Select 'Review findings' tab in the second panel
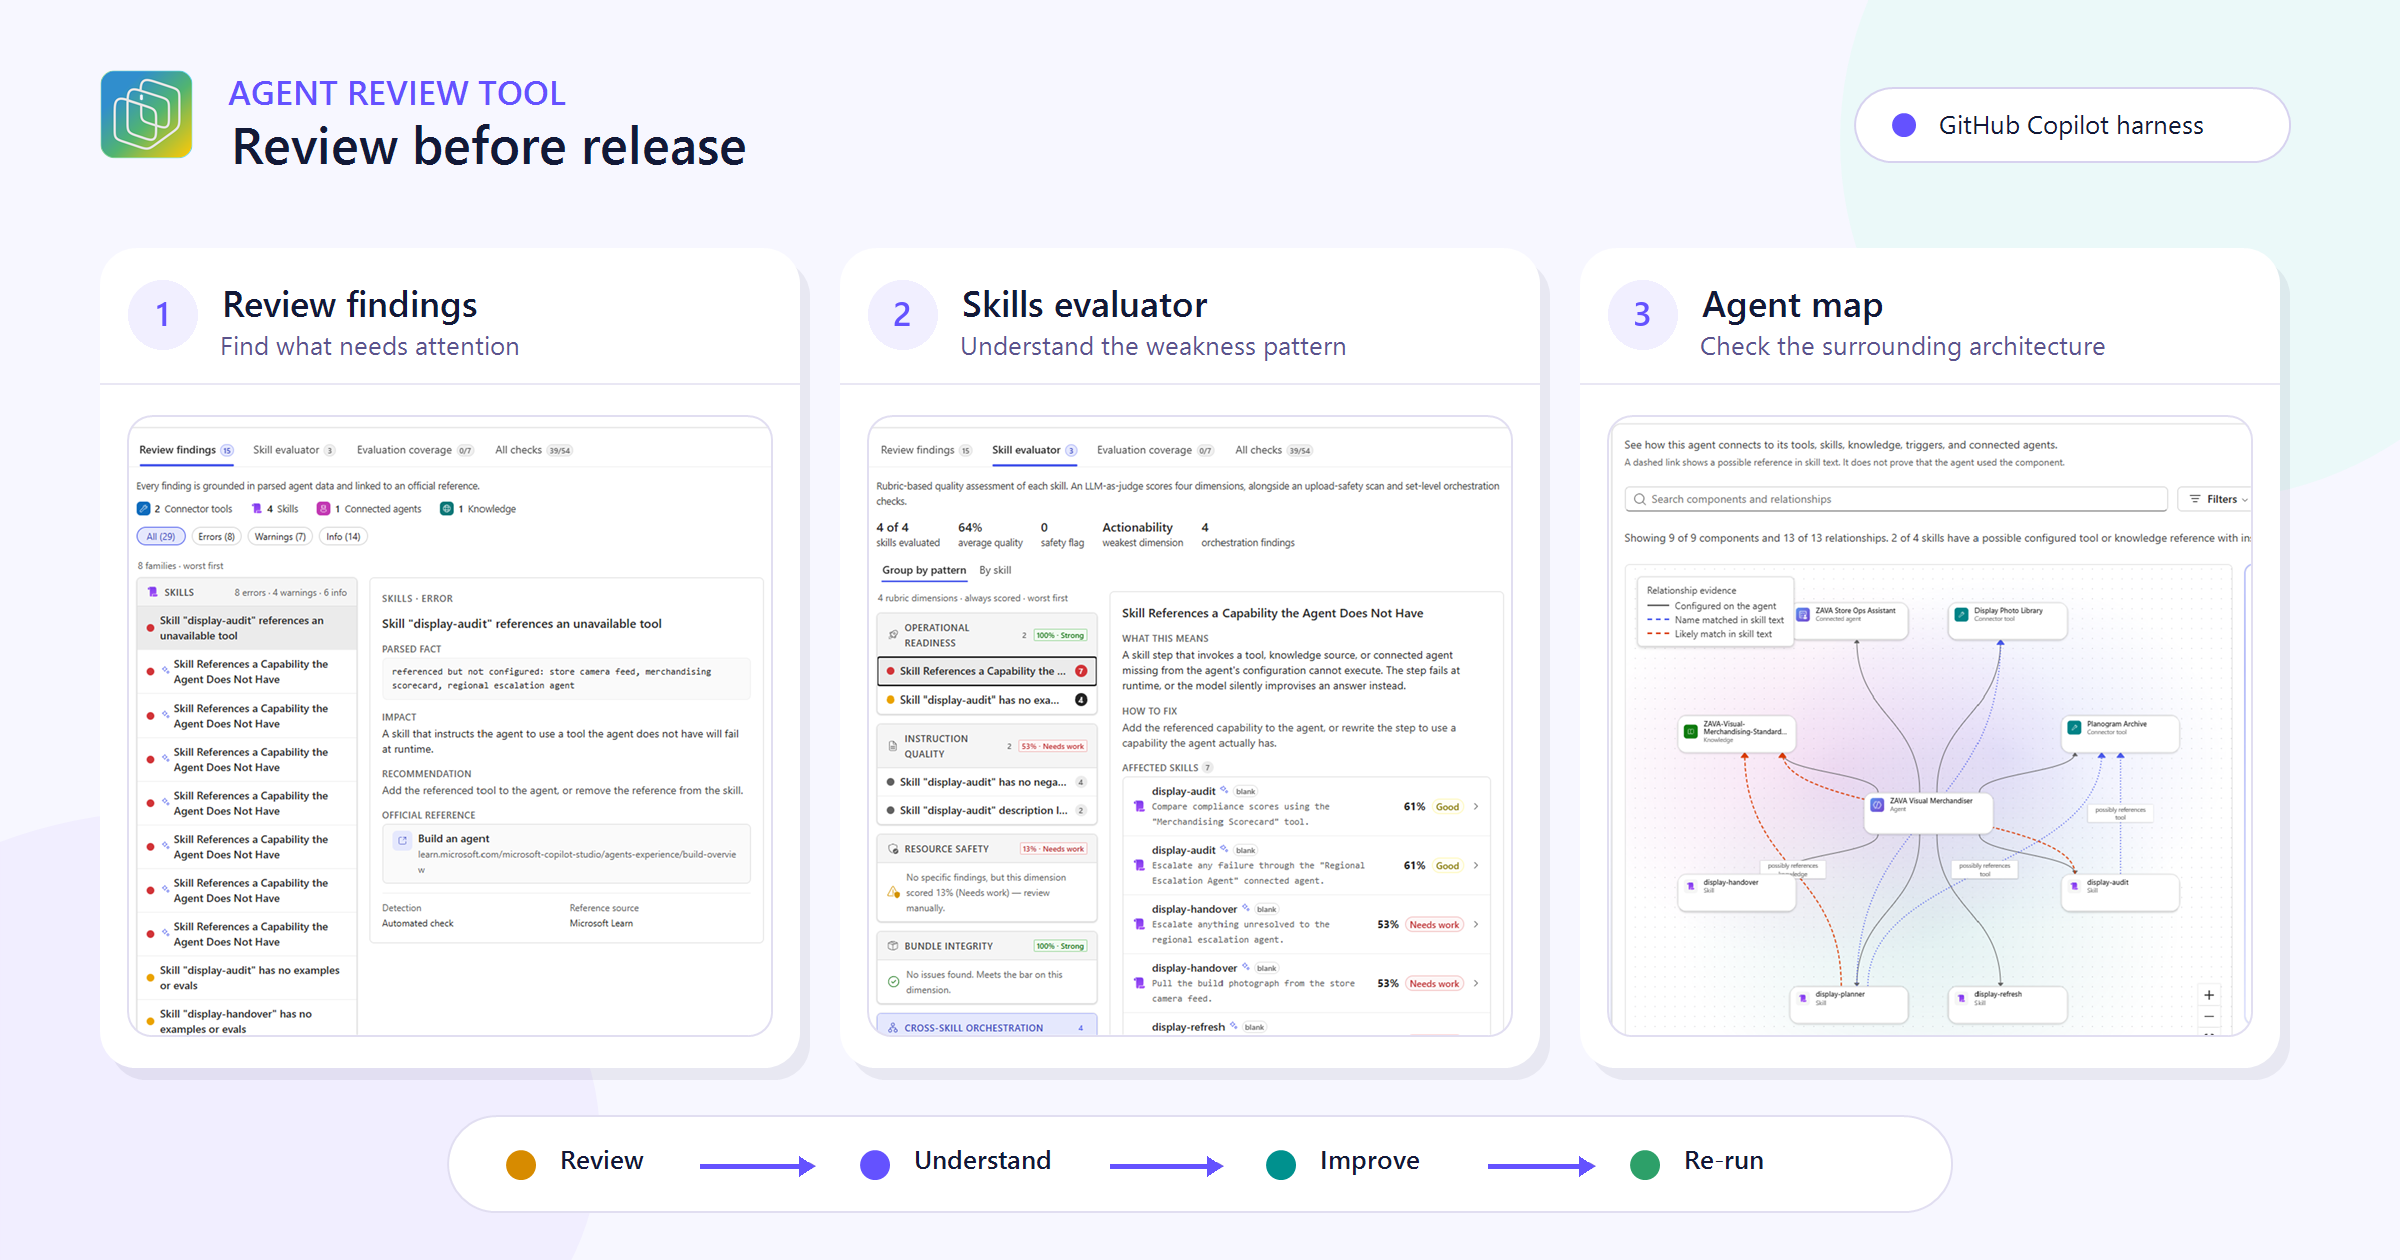 [x=926, y=450]
